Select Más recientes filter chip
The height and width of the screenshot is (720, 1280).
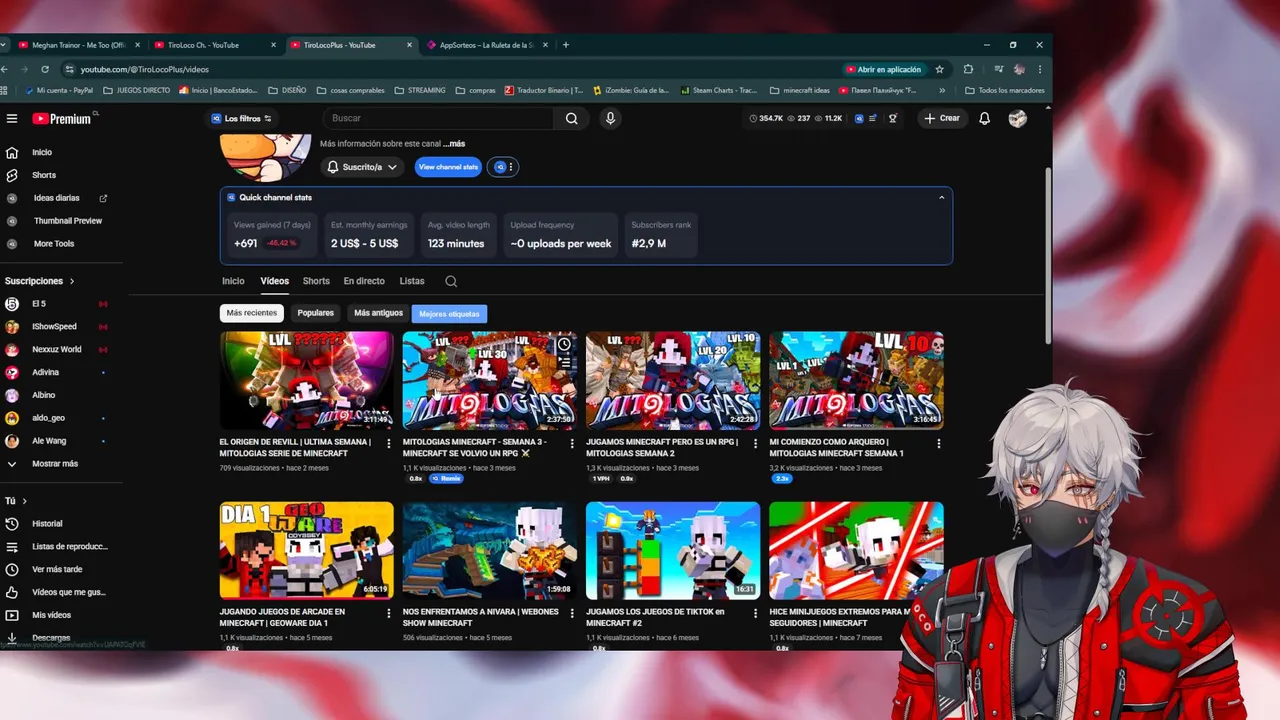252,313
